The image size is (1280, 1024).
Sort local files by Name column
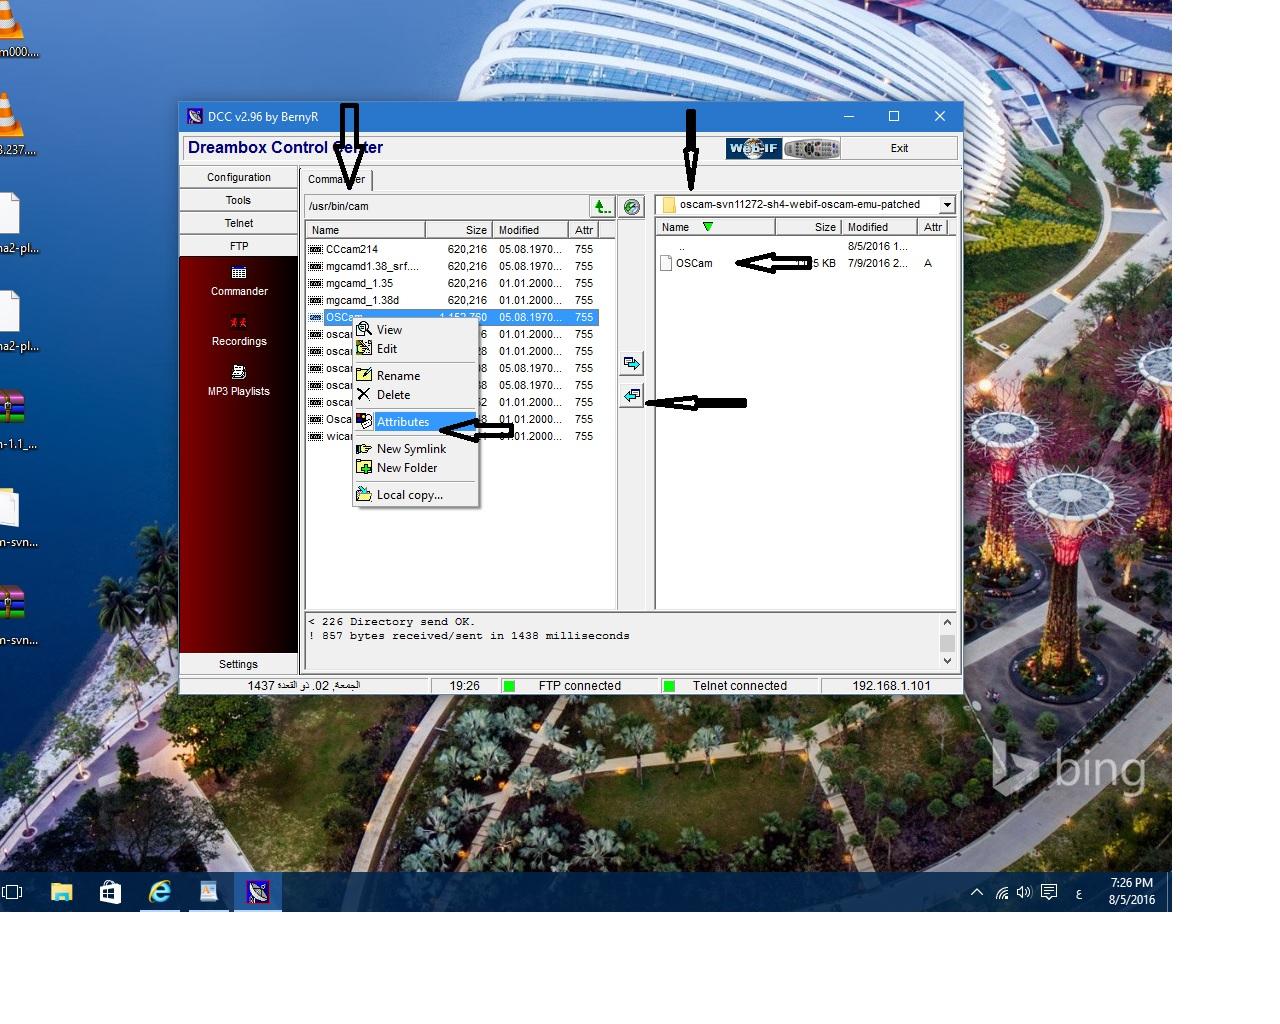pyautogui.click(x=715, y=227)
